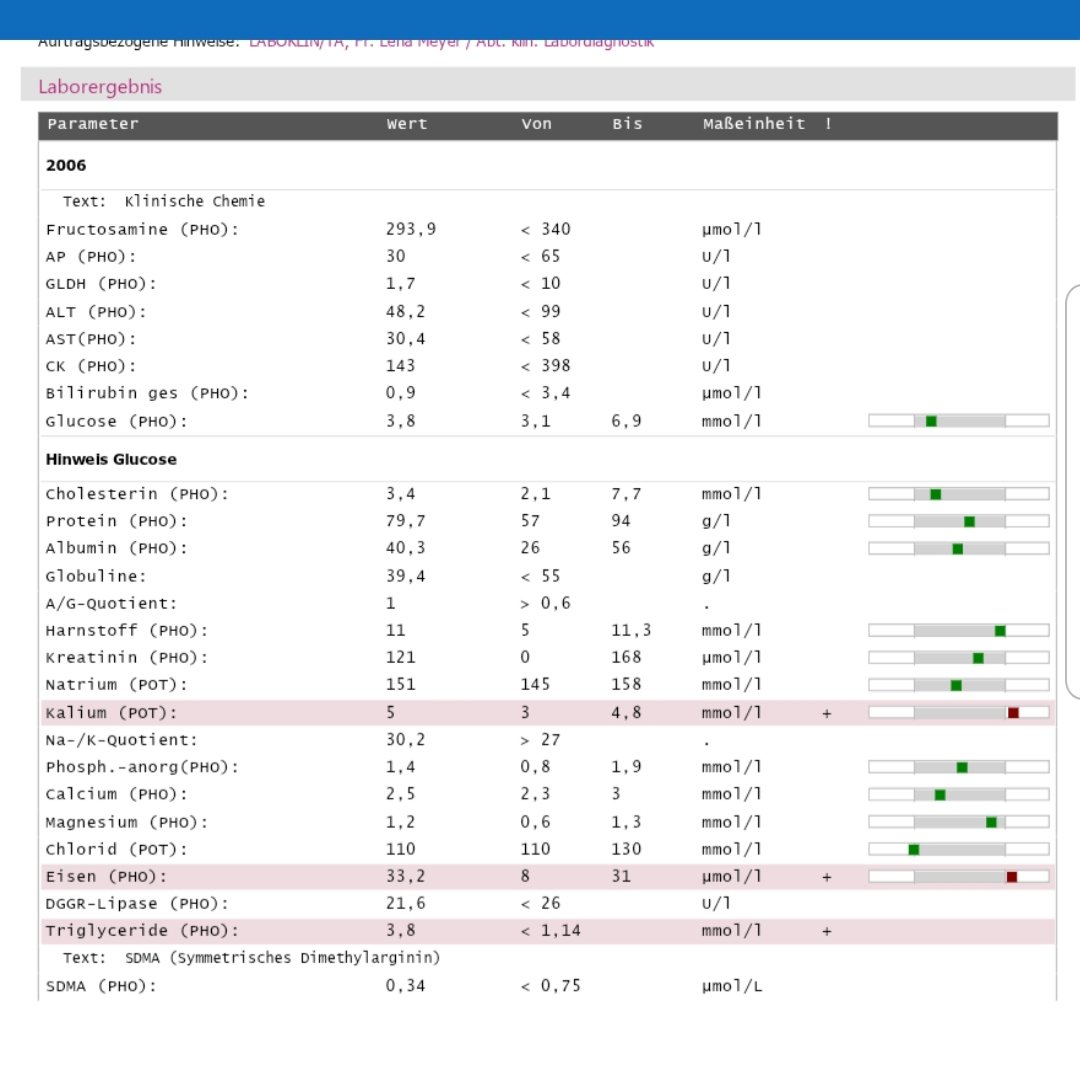Click the Phosph.-anorg(PHO) parameter name

click(142, 767)
